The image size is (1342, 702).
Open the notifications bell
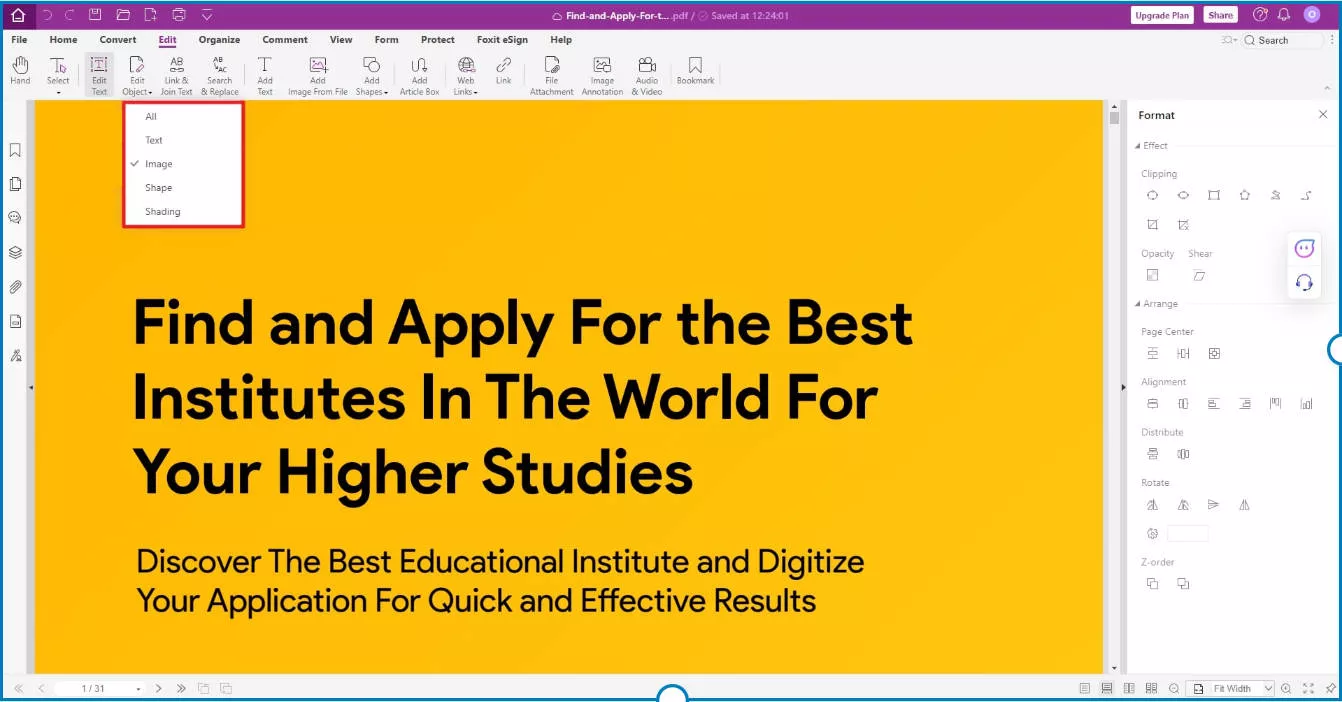pyautogui.click(x=1284, y=15)
